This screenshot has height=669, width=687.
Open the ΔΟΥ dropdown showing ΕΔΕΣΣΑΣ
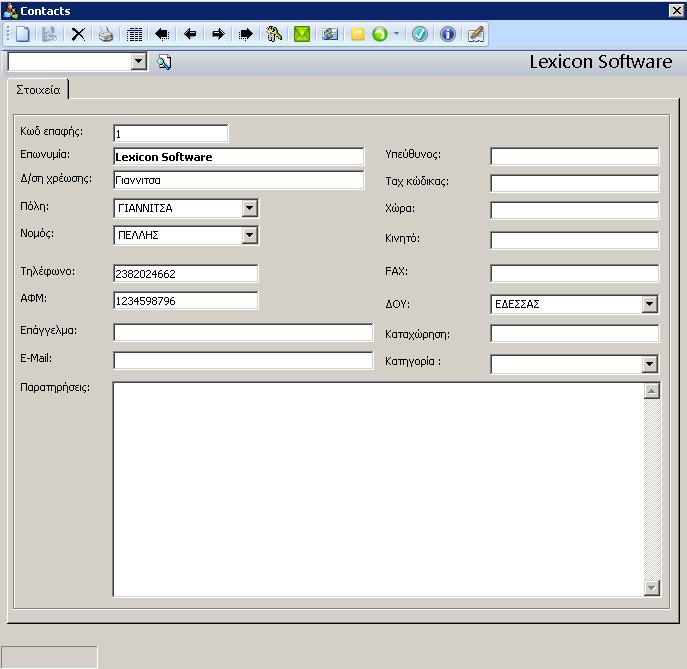(649, 304)
